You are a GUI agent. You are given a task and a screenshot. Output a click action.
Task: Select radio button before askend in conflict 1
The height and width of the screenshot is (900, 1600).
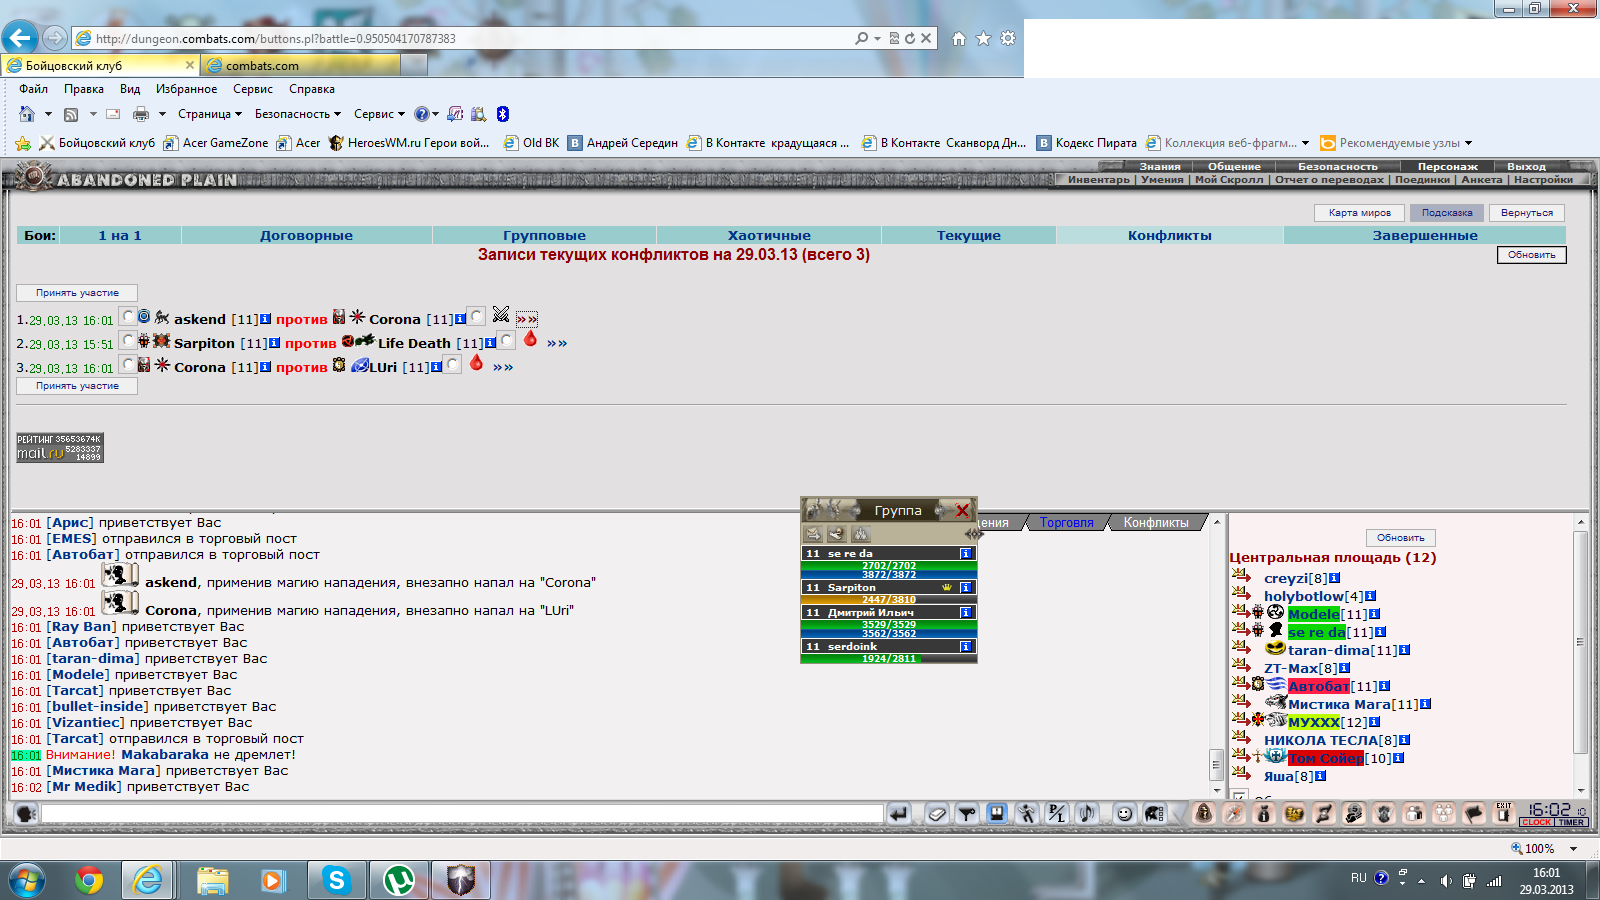(127, 316)
